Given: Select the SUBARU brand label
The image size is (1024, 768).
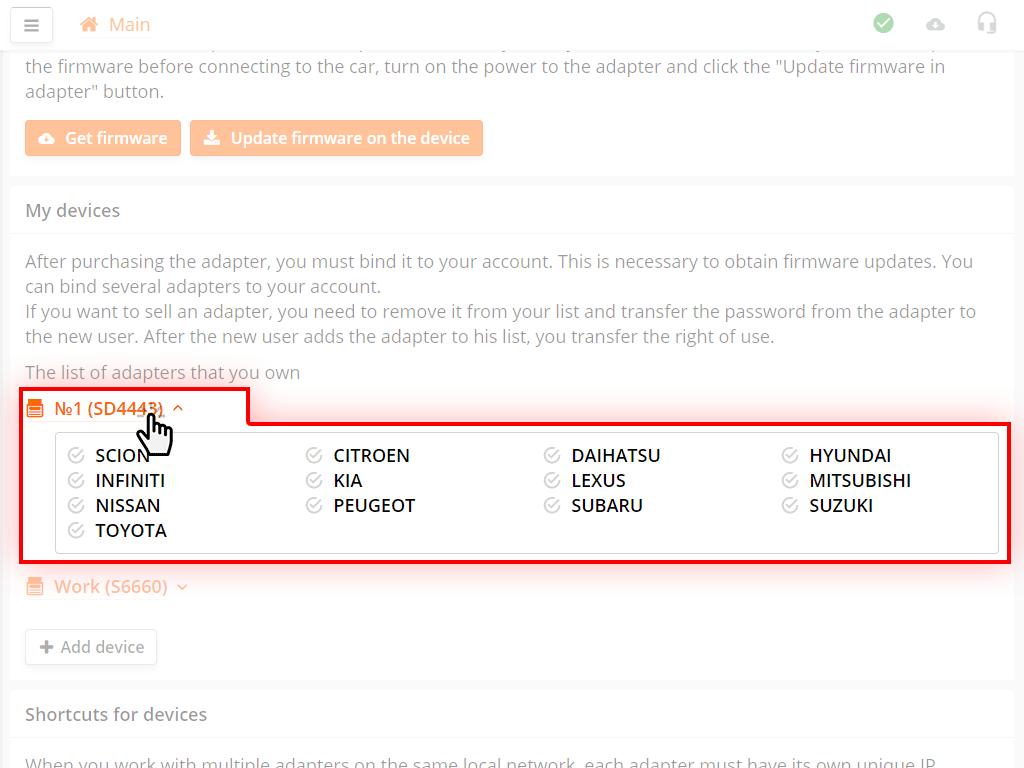Looking at the screenshot, I should tap(606, 506).
